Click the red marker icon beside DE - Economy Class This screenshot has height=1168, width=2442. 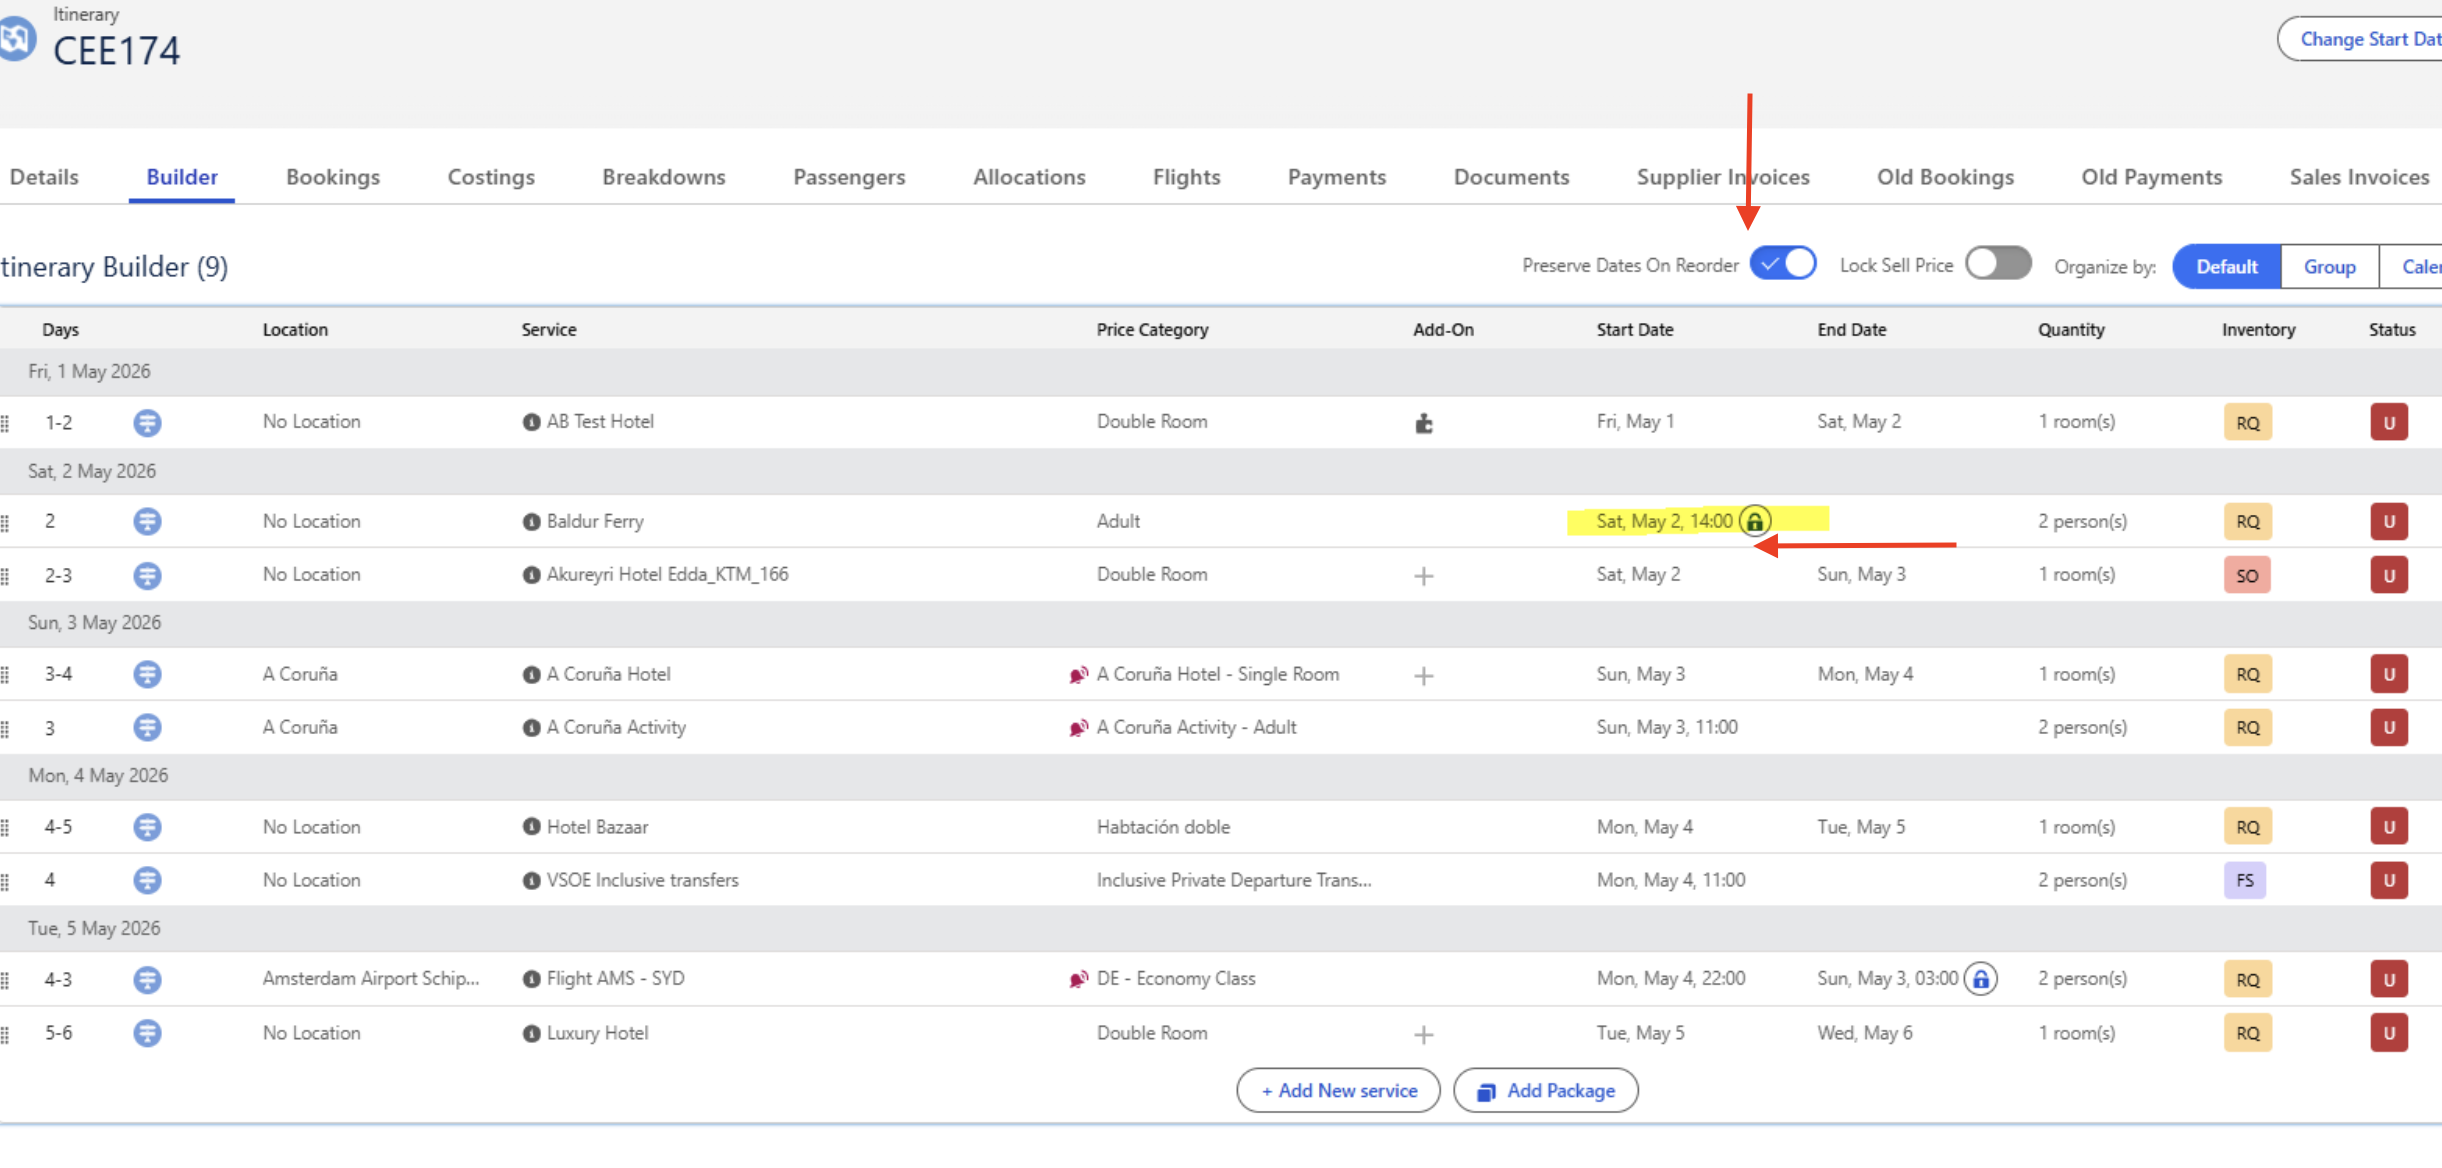1078,979
